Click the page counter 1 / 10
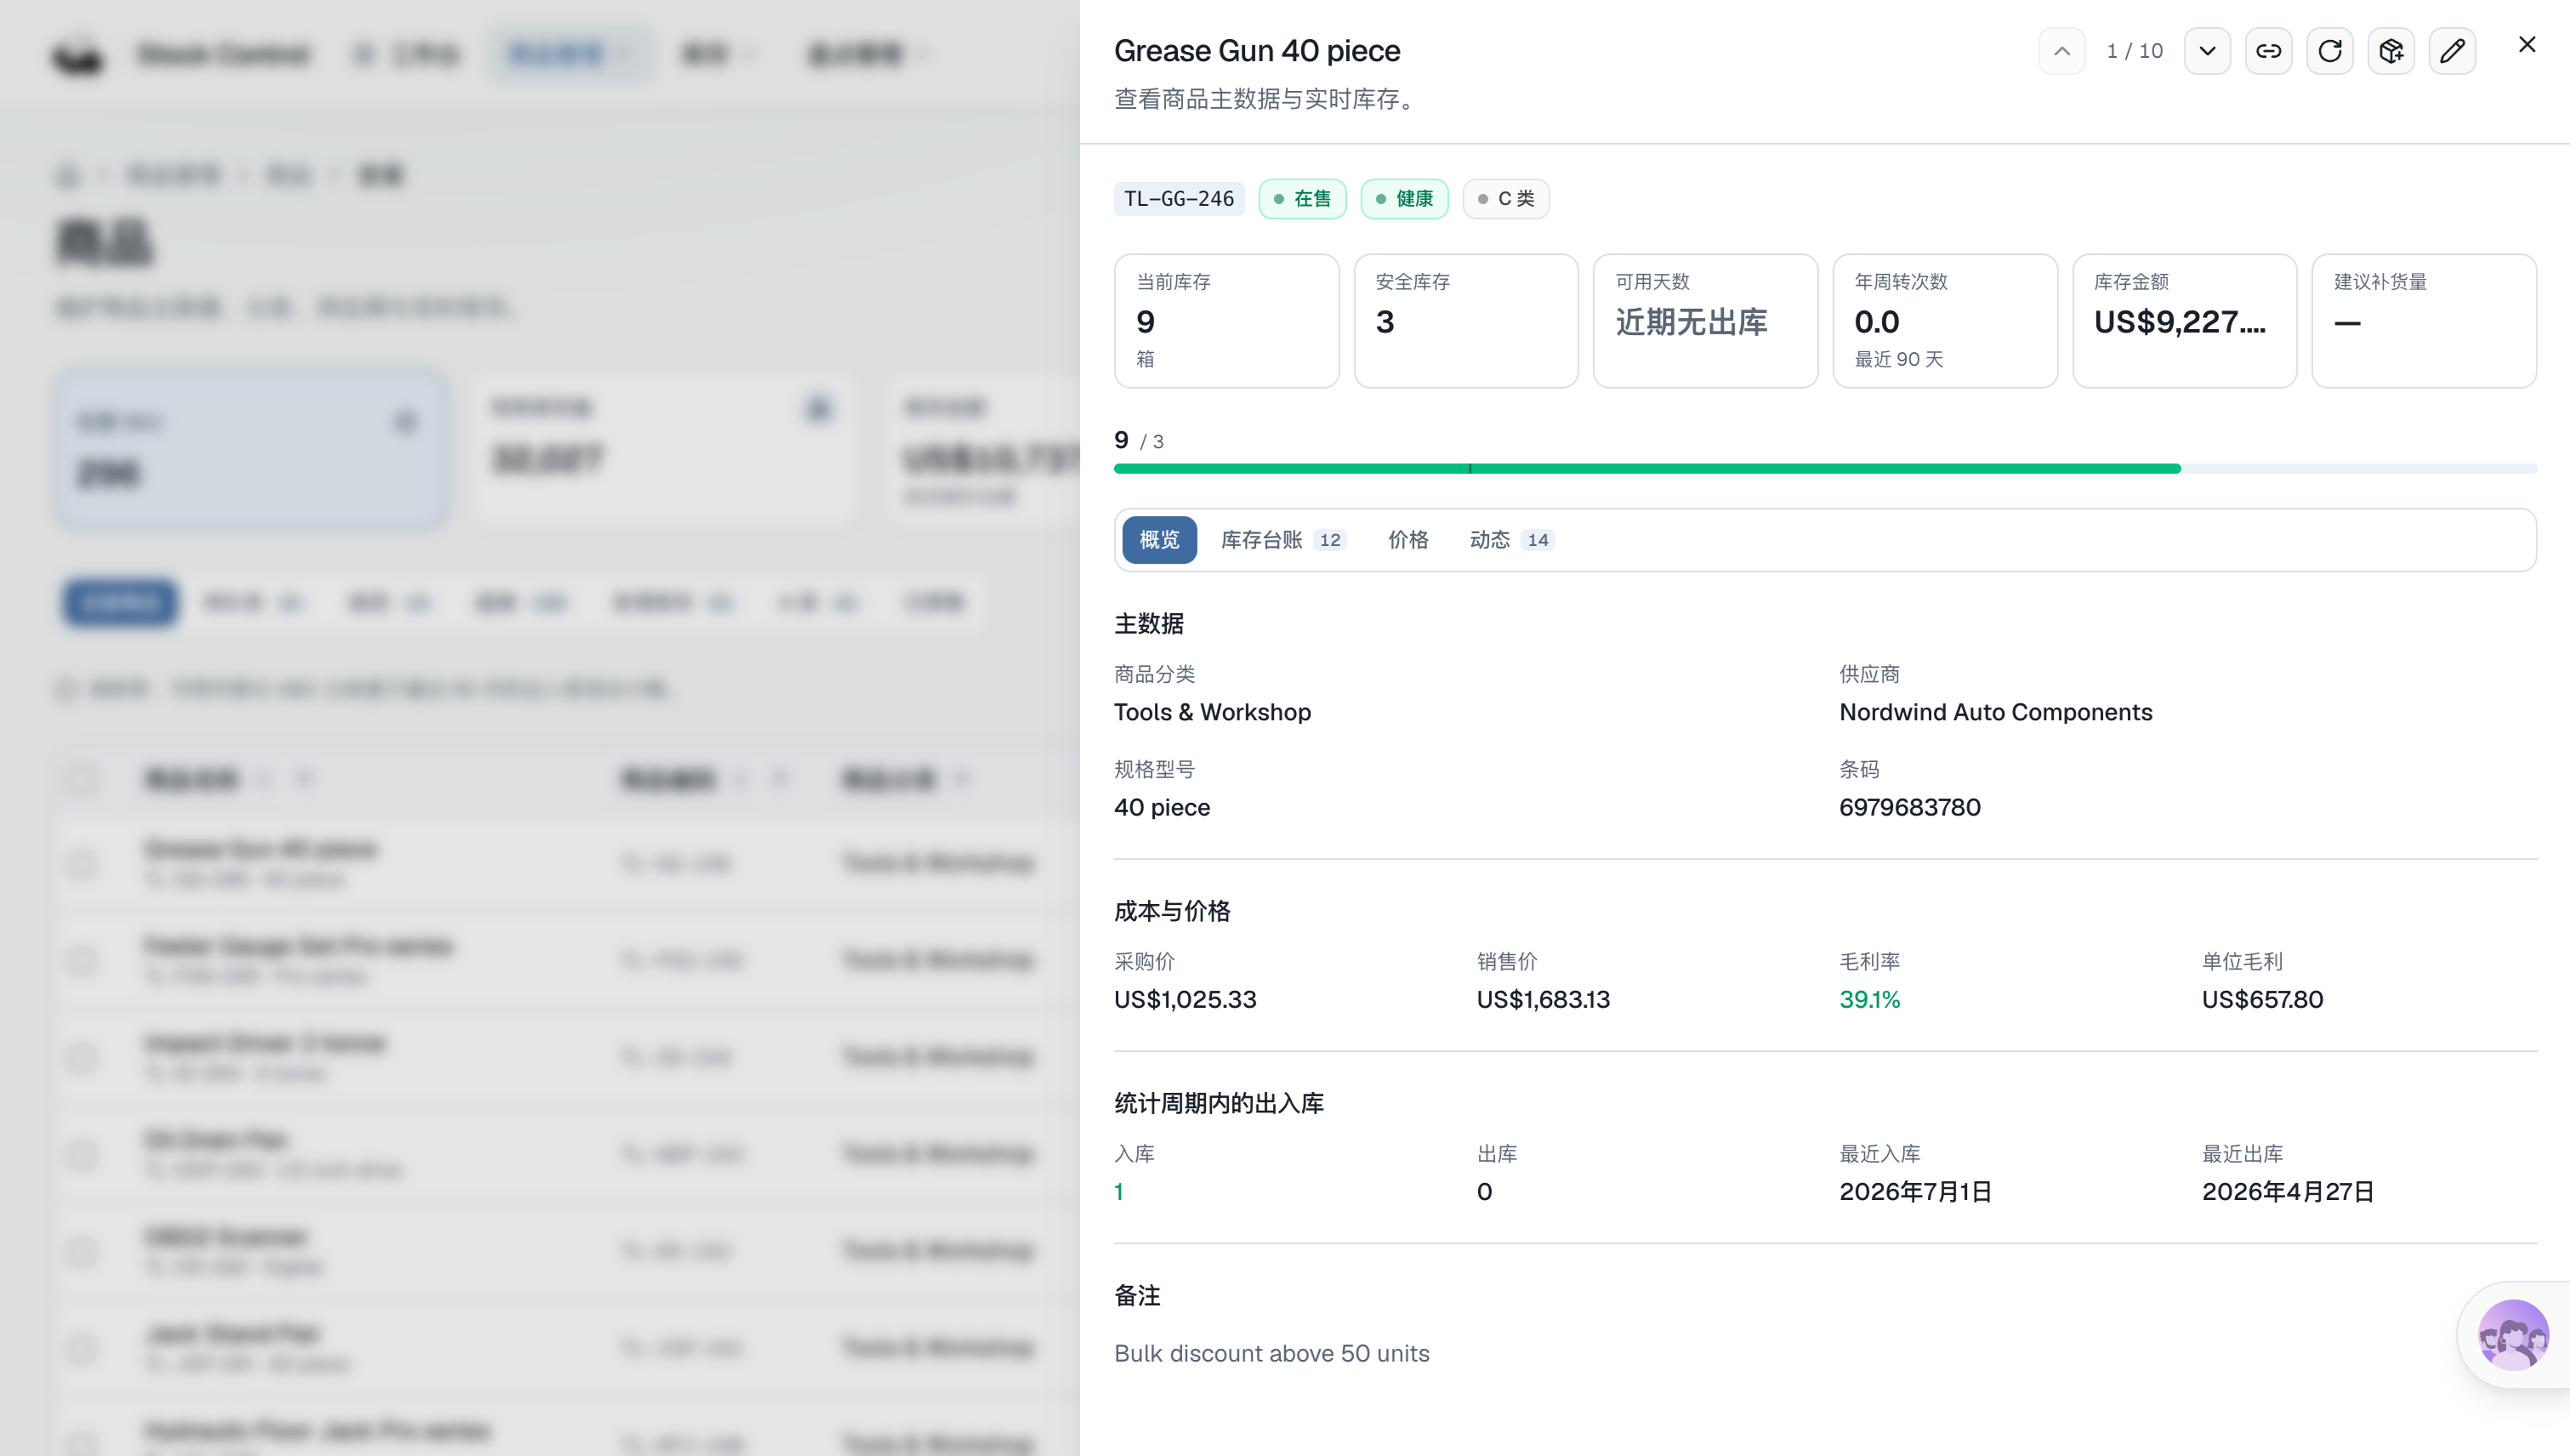Image resolution: width=2570 pixels, height=1456 pixels. click(x=2134, y=51)
